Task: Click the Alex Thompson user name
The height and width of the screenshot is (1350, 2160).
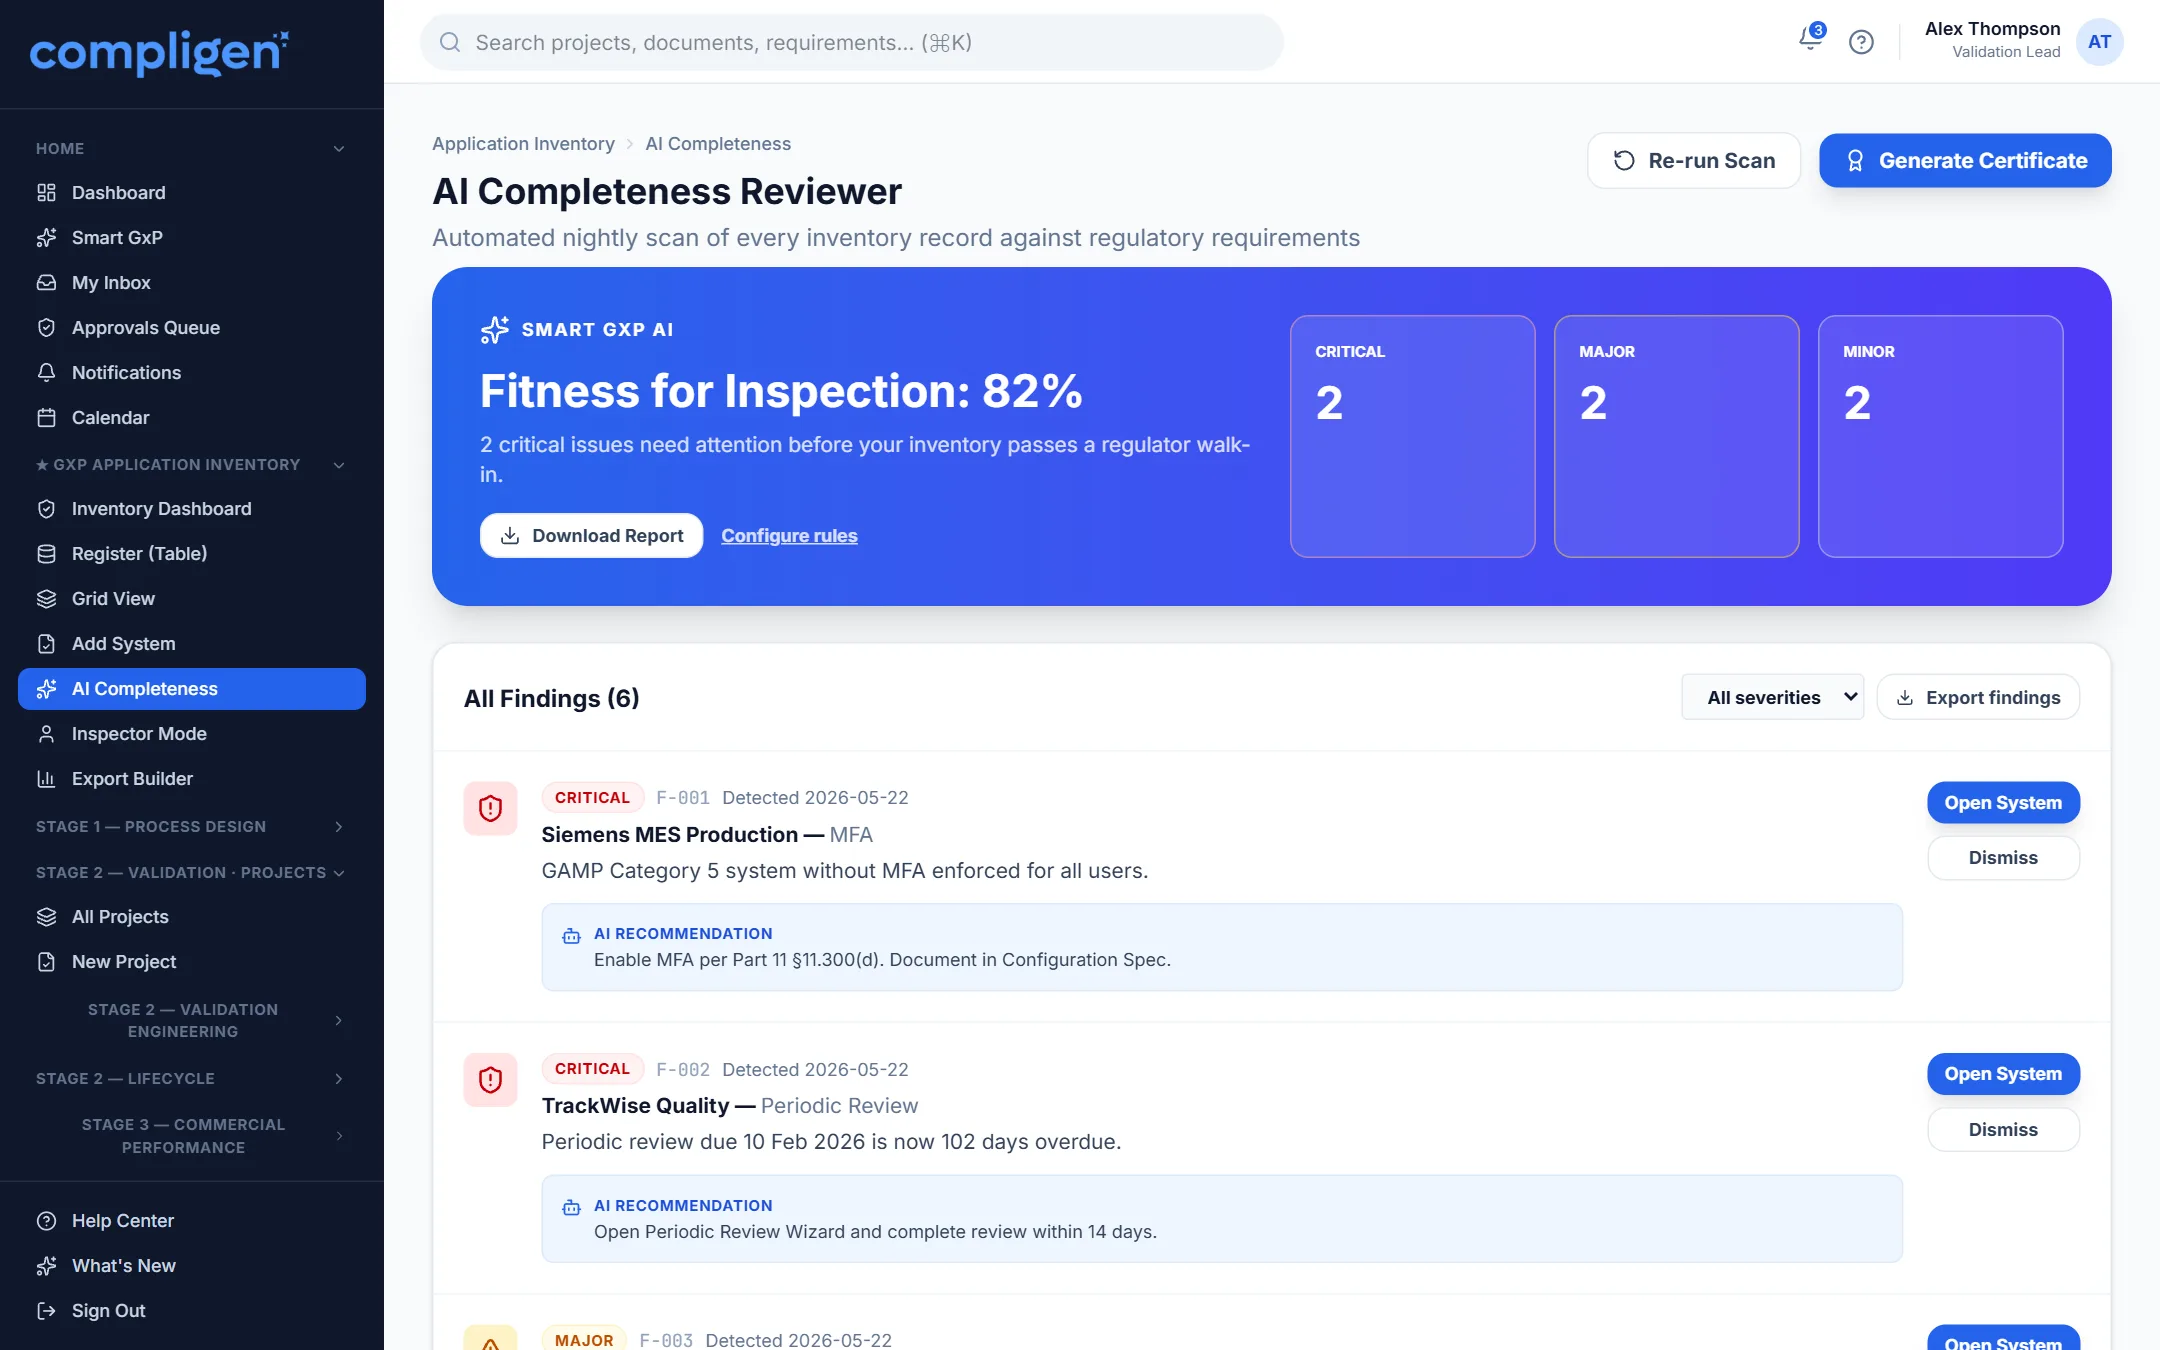Action: (x=1992, y=29)
